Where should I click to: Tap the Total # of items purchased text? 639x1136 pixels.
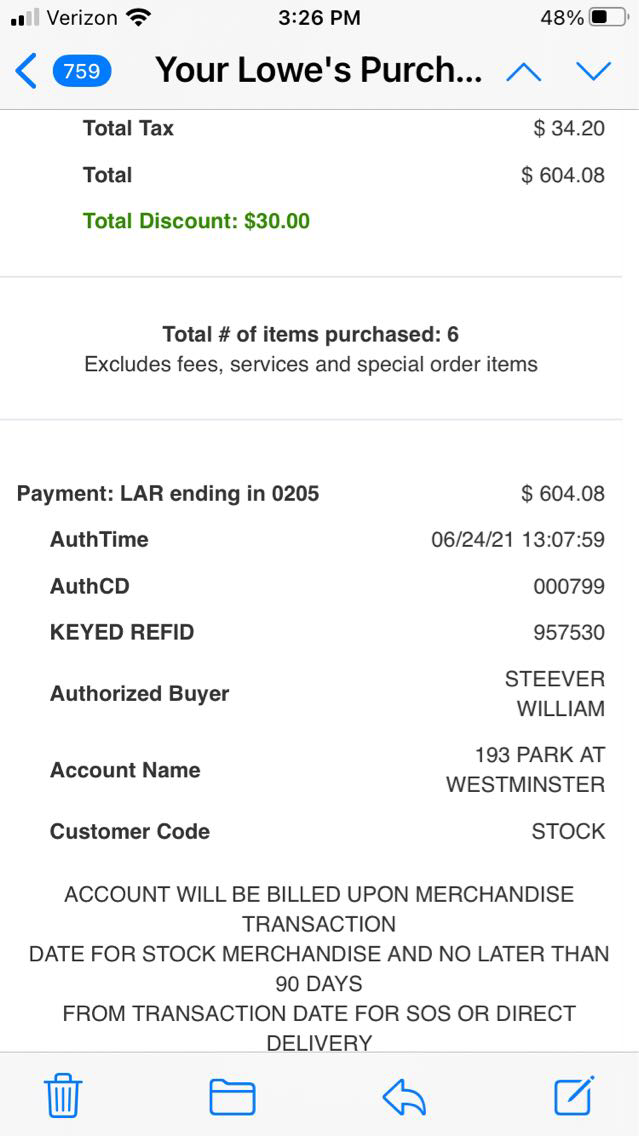[x=311, y=334]
